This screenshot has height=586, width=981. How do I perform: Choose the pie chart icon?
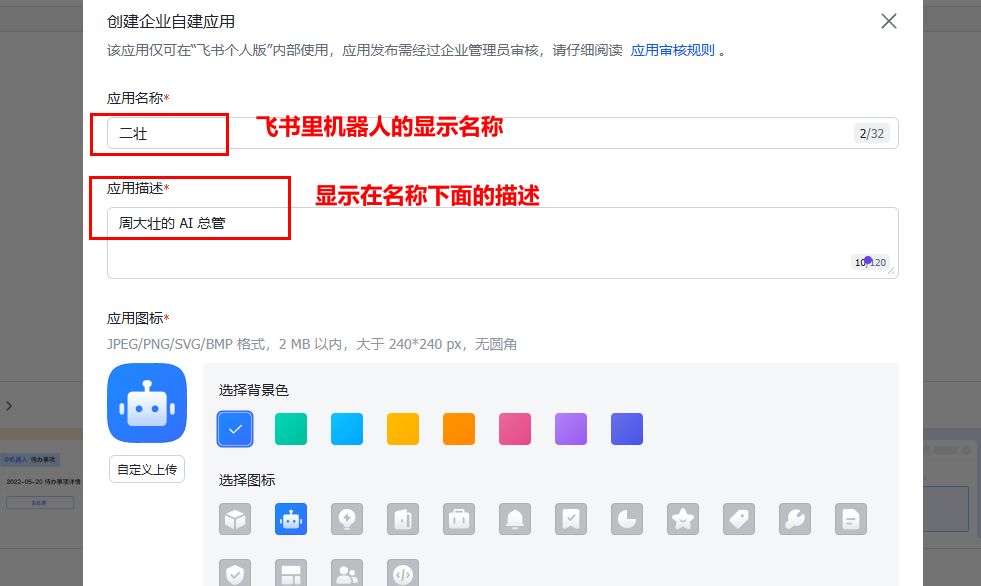tap(627, 519)
